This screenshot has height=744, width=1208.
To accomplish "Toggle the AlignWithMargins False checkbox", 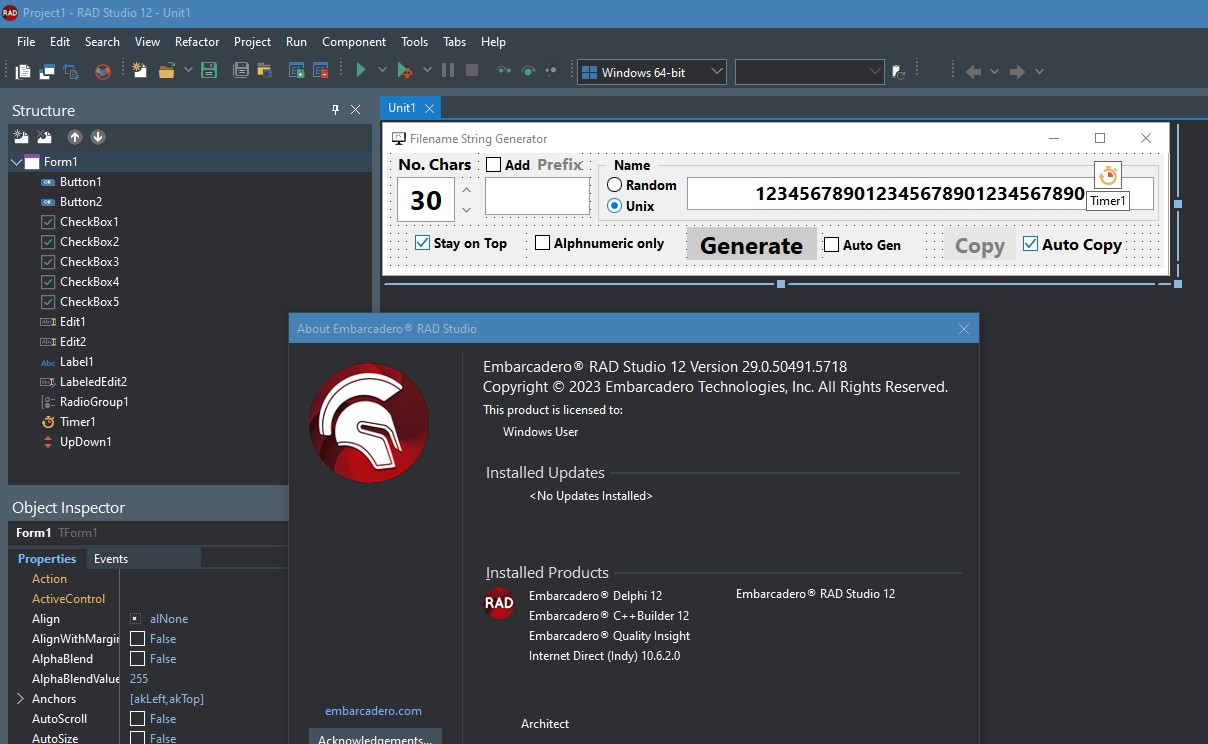I will [x=138, y=639].
